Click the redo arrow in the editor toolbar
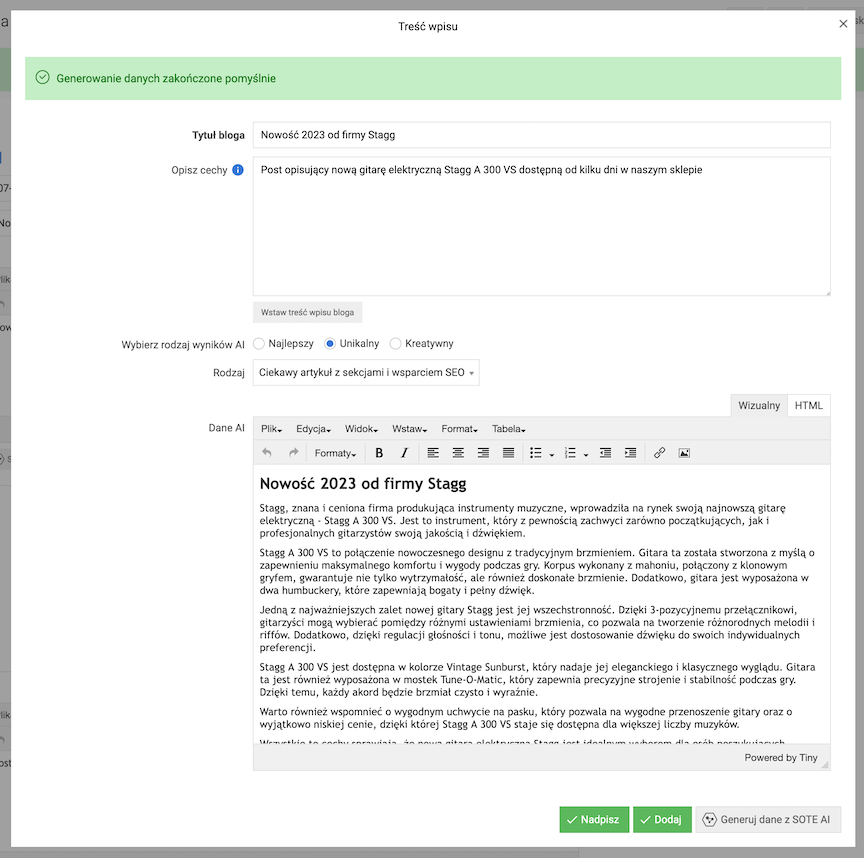 click(x=293, y=453)
